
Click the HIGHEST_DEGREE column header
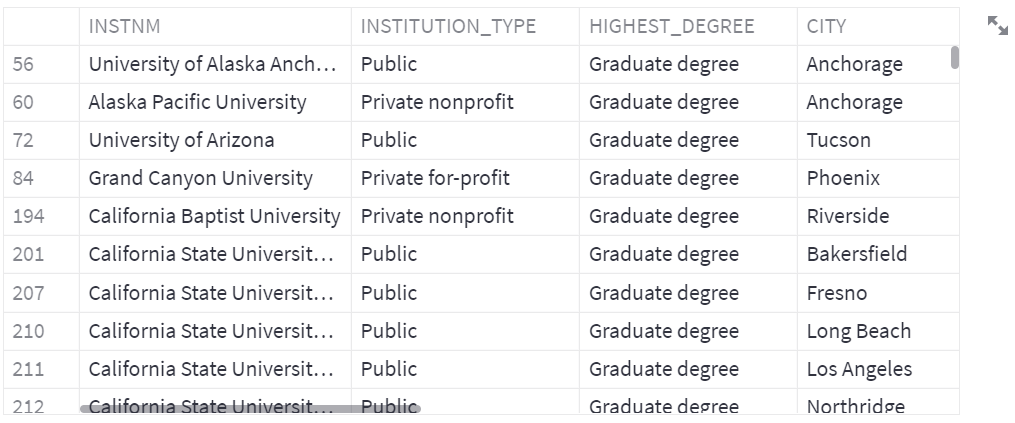pos(671,26)
